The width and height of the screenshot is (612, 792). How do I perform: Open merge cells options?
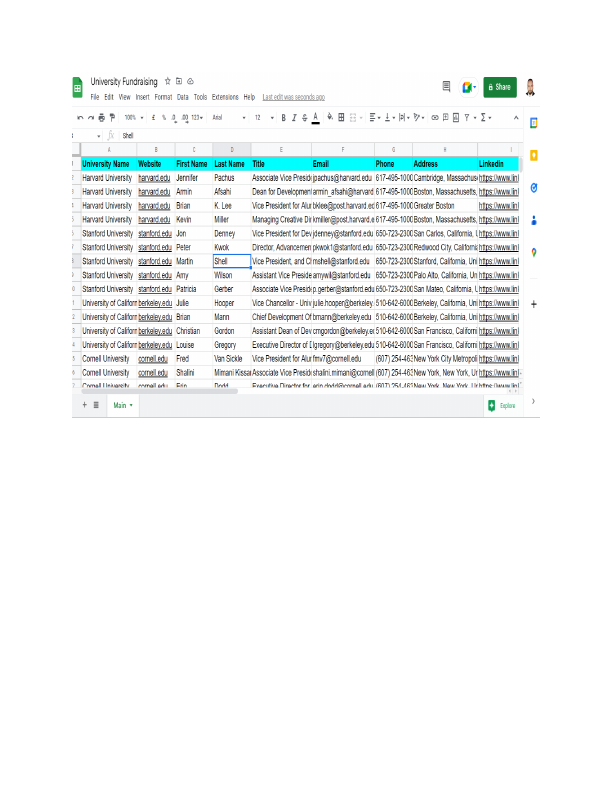[x=355, y=118]
